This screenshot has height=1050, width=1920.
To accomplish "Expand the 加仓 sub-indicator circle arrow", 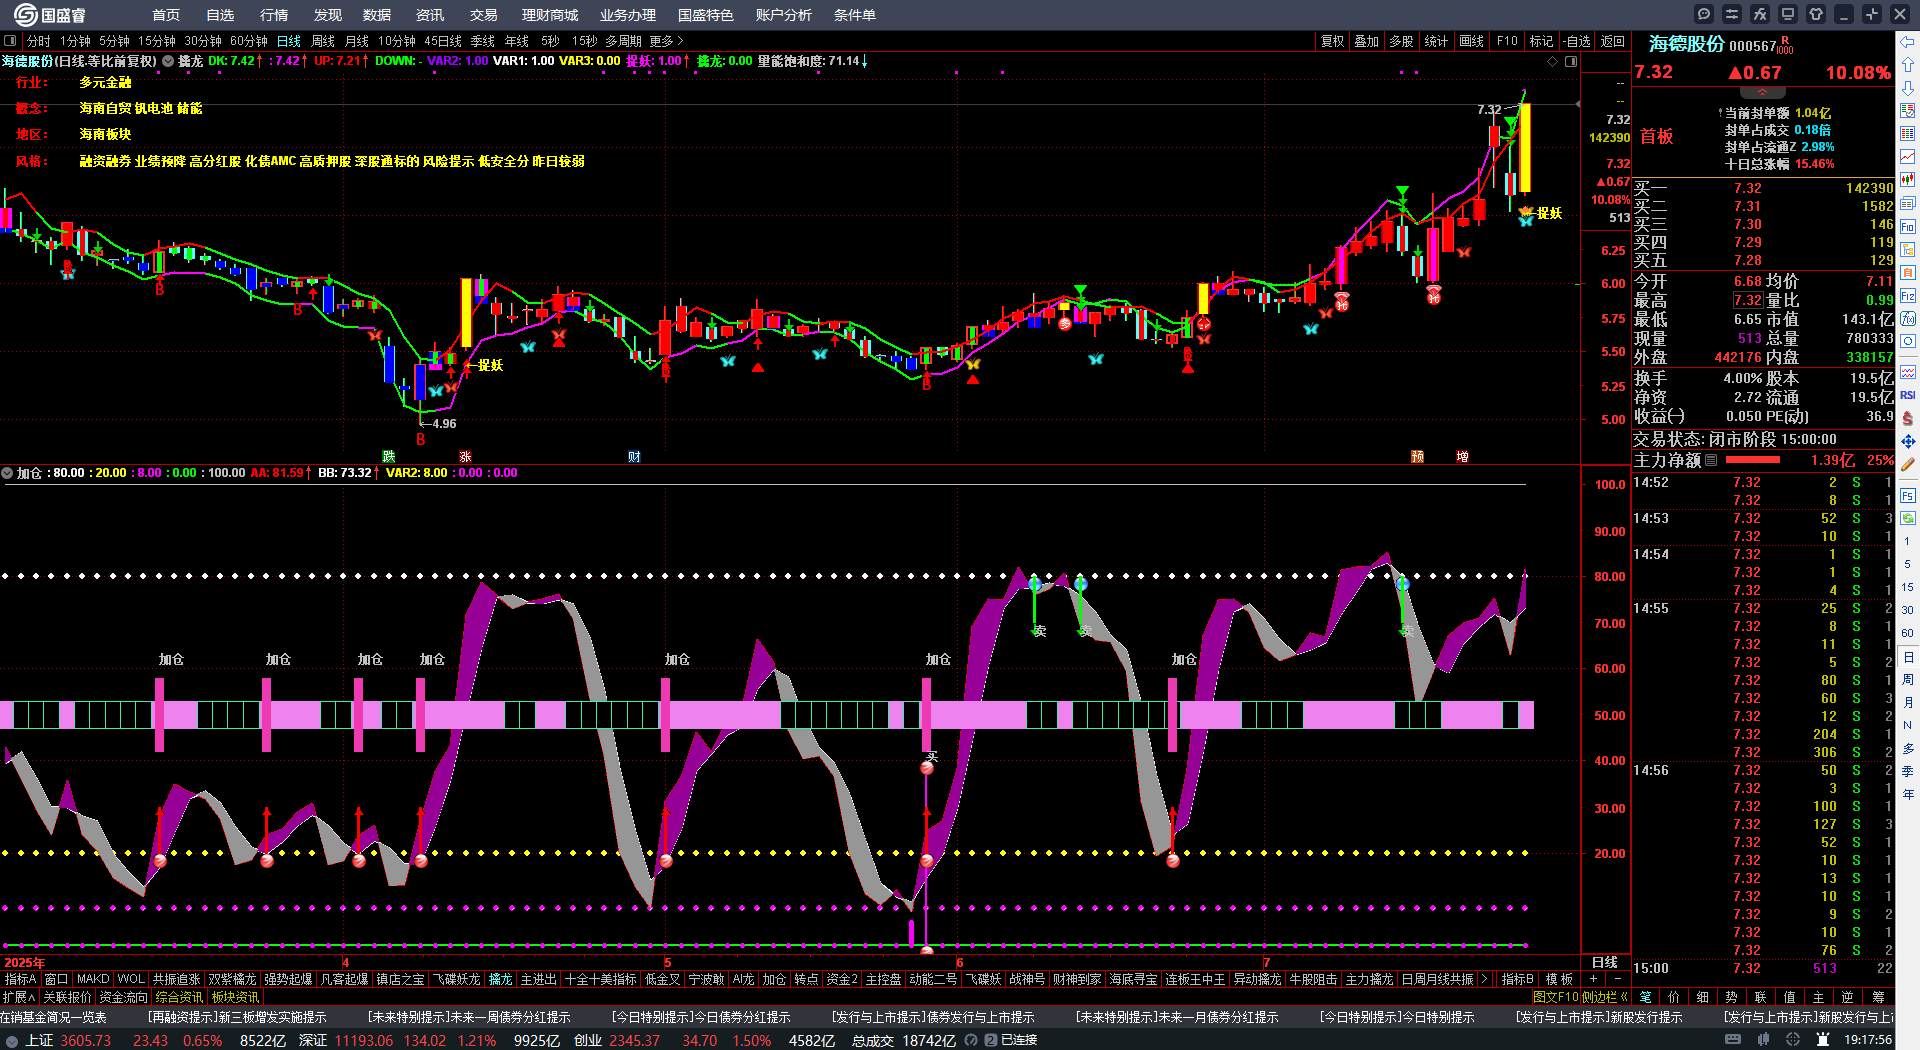I will [x=7, y=473].
